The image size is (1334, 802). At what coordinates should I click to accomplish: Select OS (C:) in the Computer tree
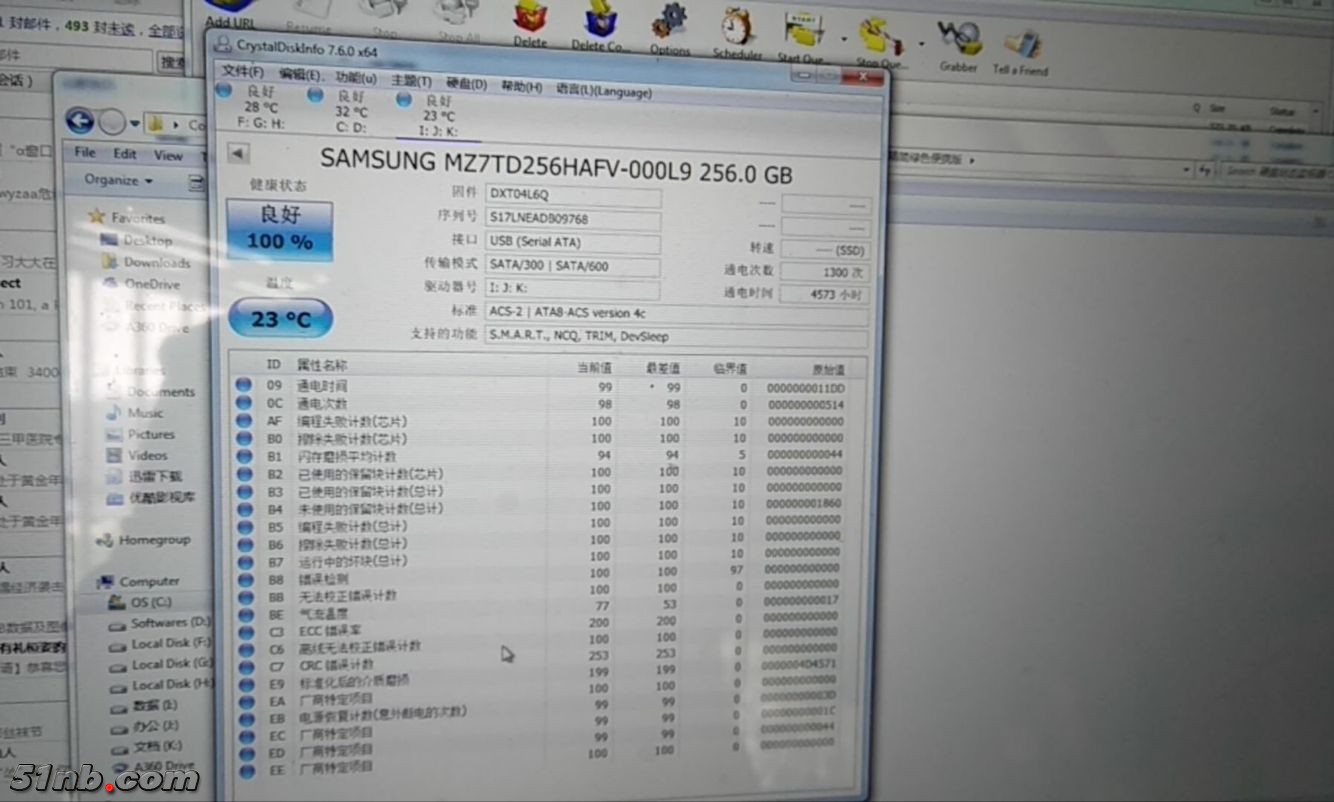click(x=150, y=602)
